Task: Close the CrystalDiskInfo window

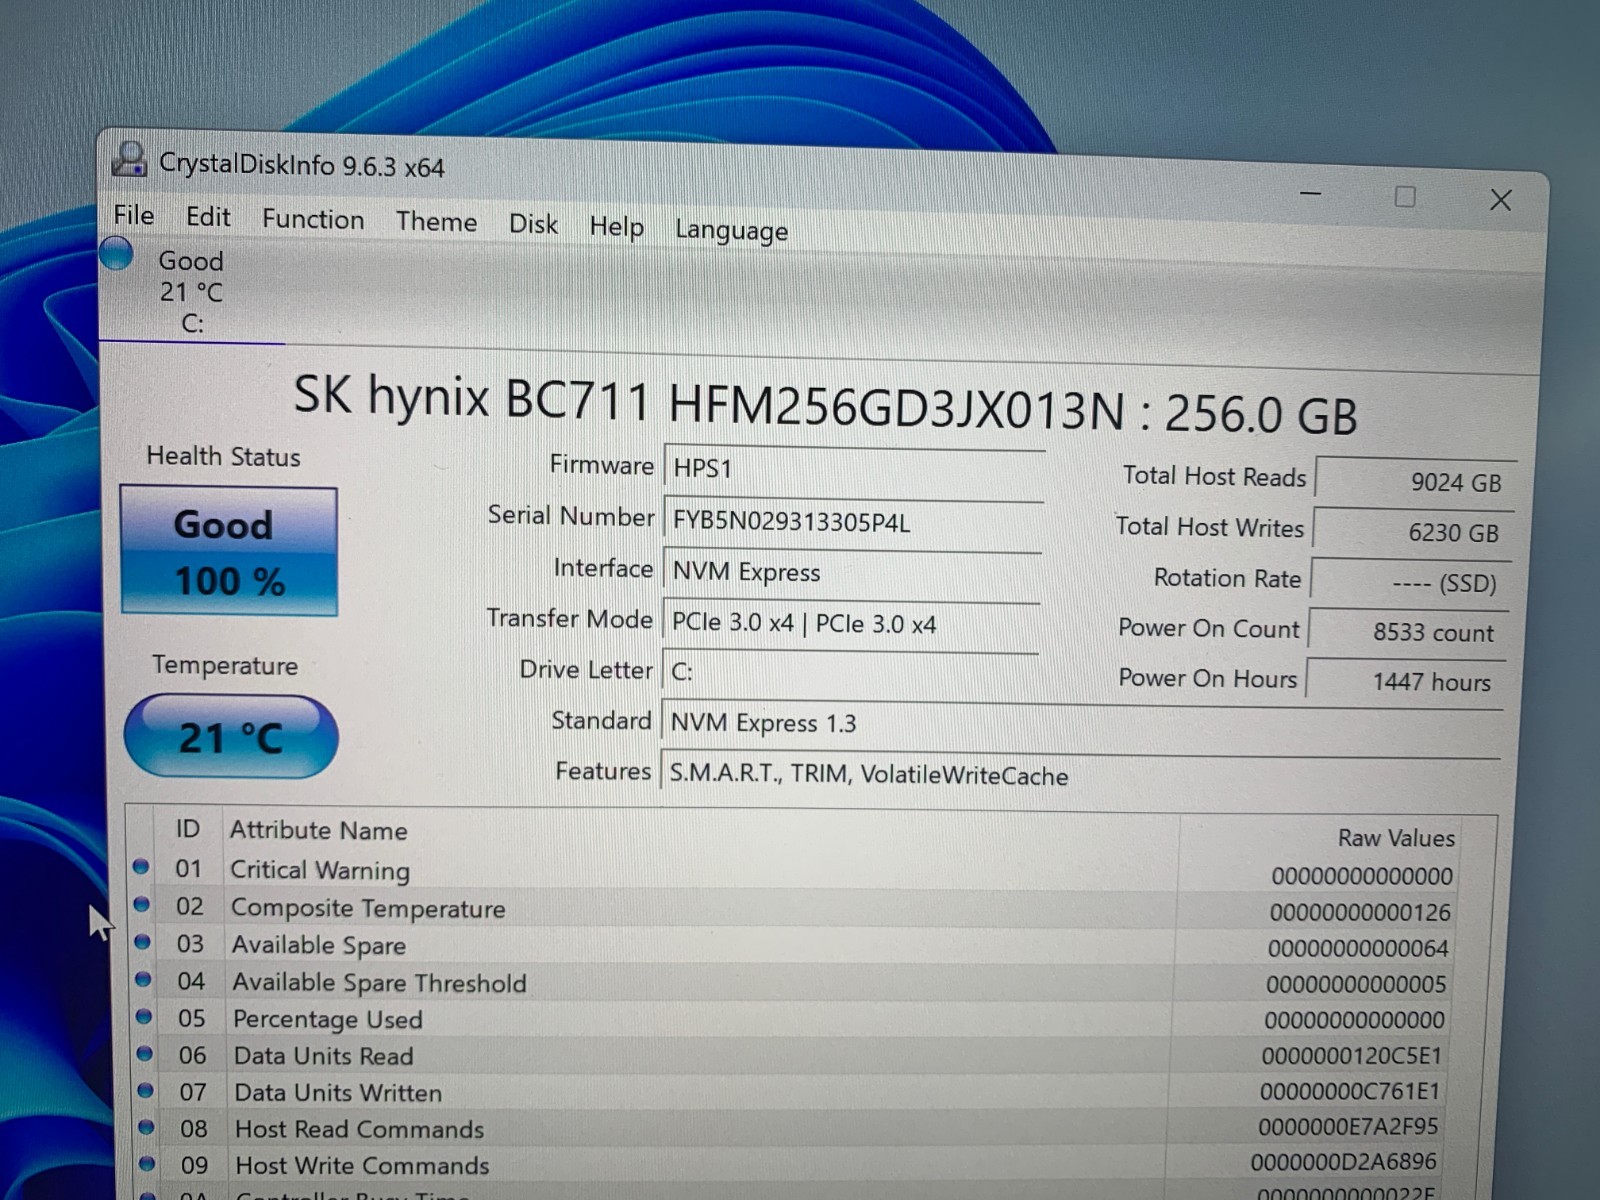Action: (x=1500, y=200)
